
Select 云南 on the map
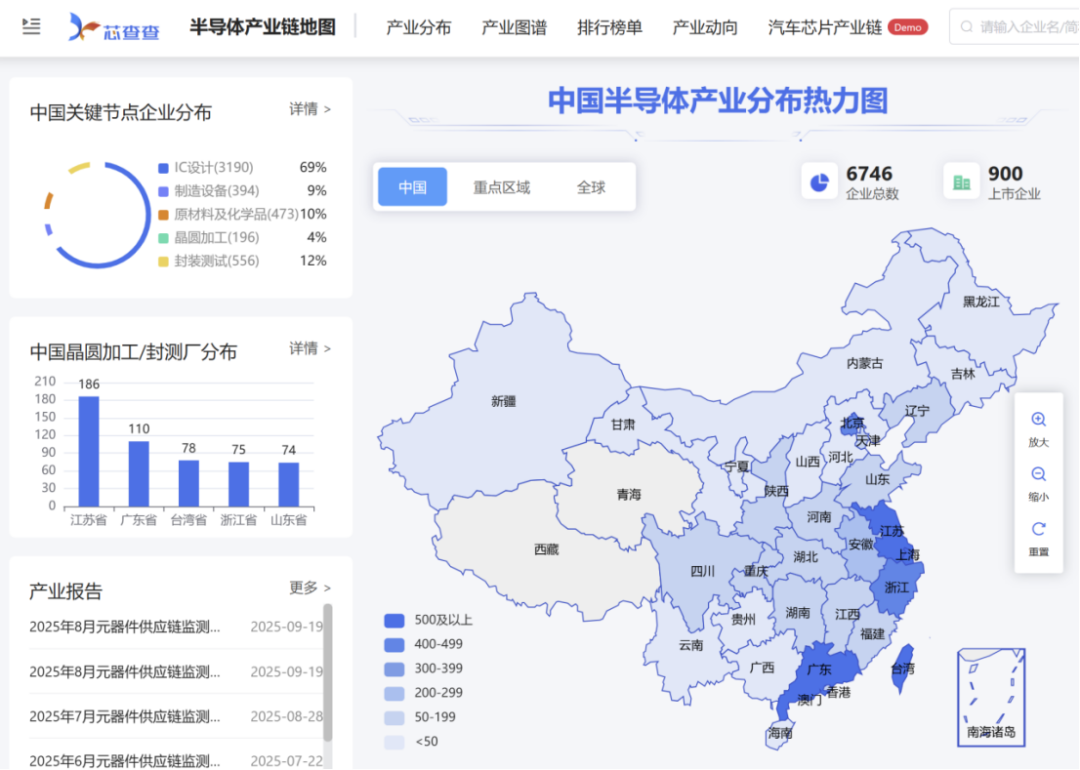pyautogui.click(x=691, y=645)
